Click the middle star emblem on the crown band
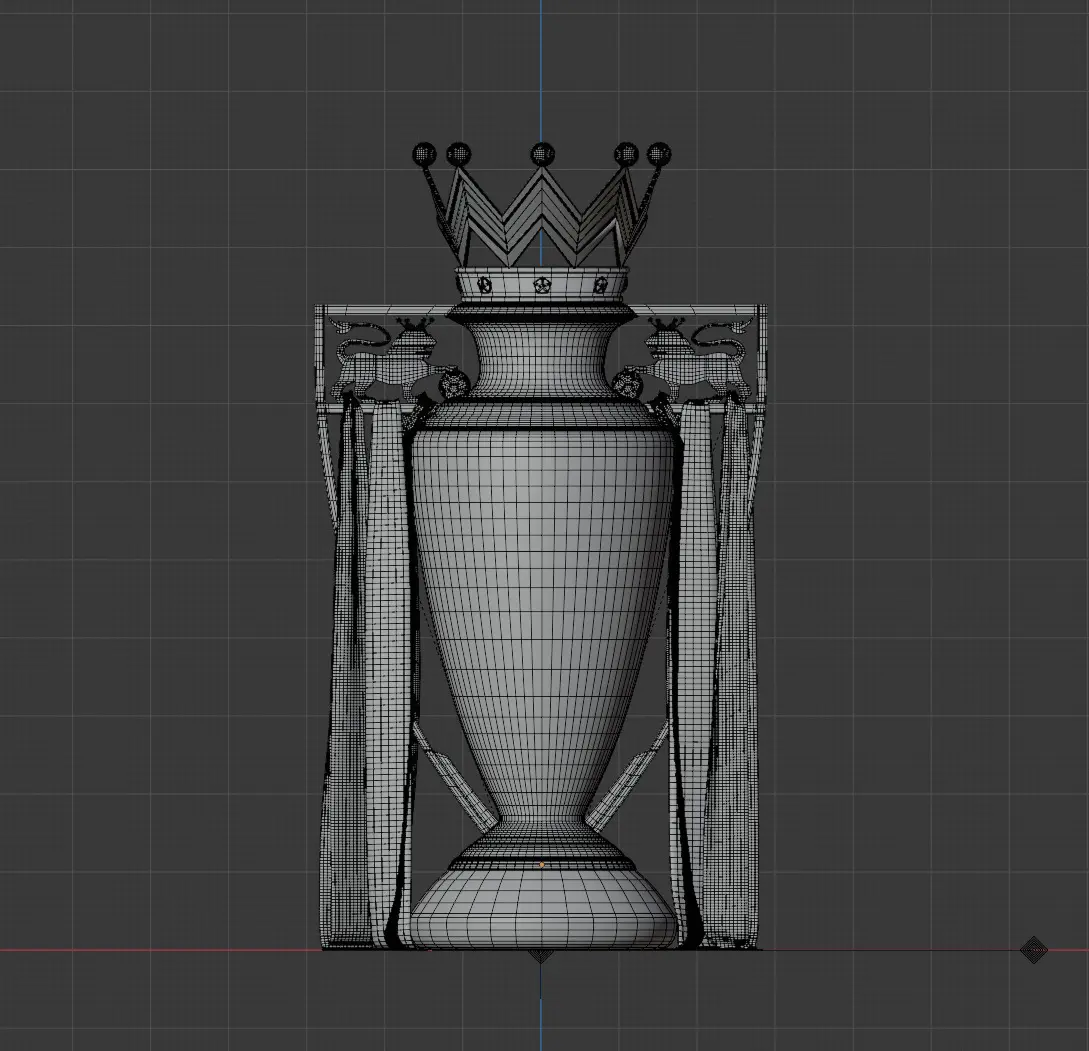 point(541,284)
